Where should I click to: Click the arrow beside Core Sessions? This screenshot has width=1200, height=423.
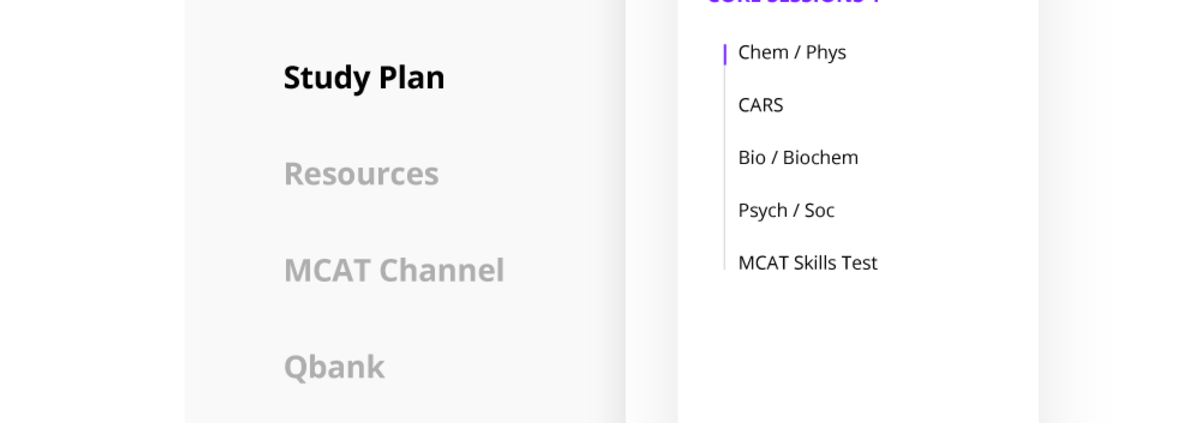tap(876, 2)
